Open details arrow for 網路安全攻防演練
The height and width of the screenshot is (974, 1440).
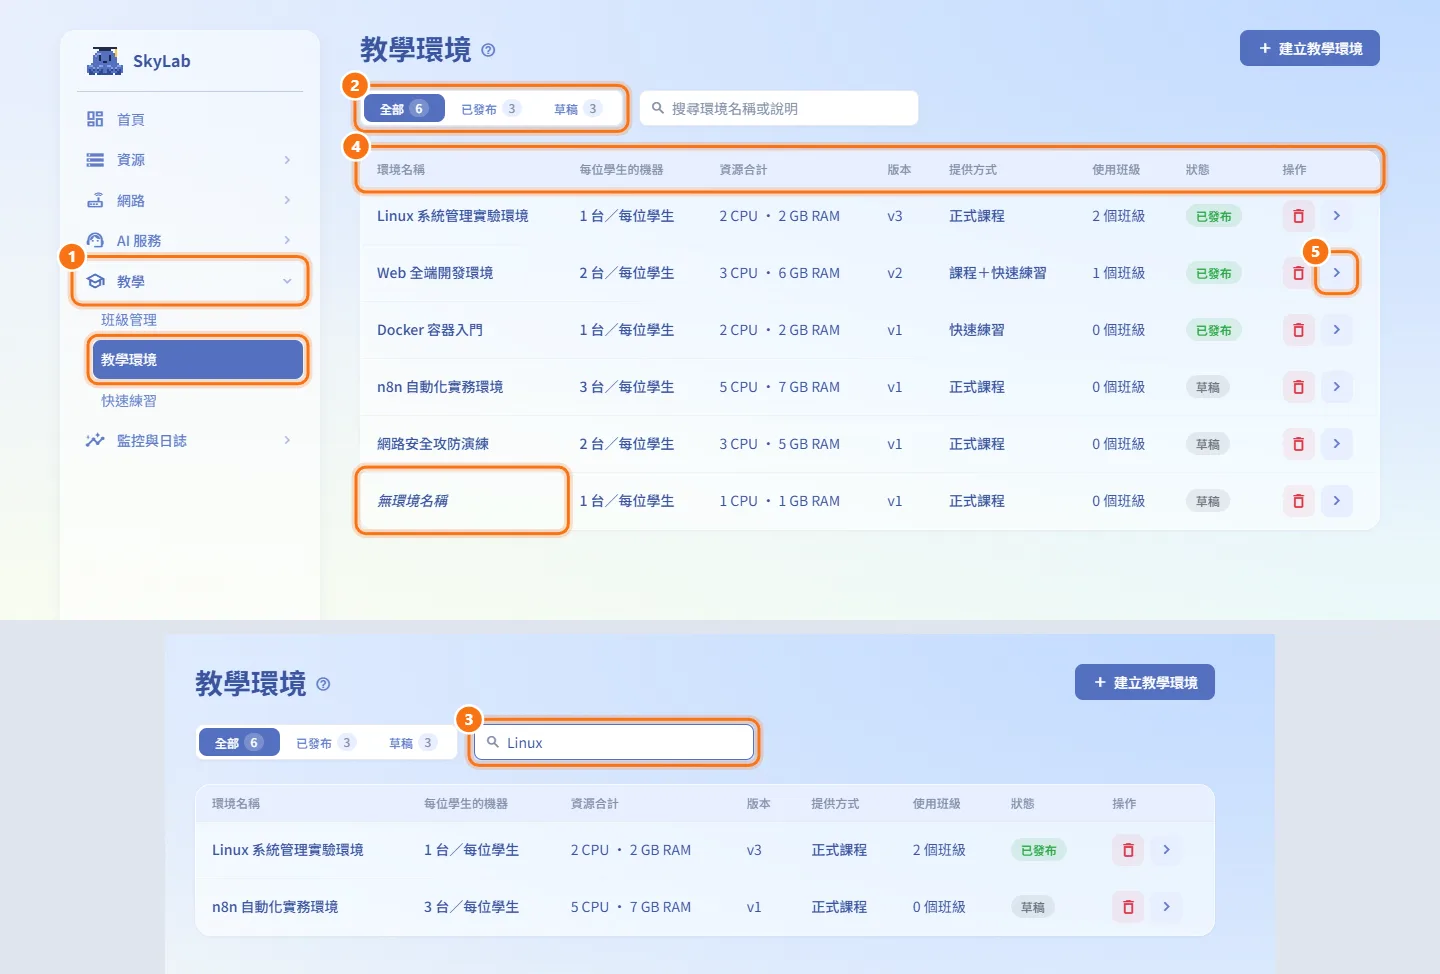pyautogui.click(x=1337, y=444)
